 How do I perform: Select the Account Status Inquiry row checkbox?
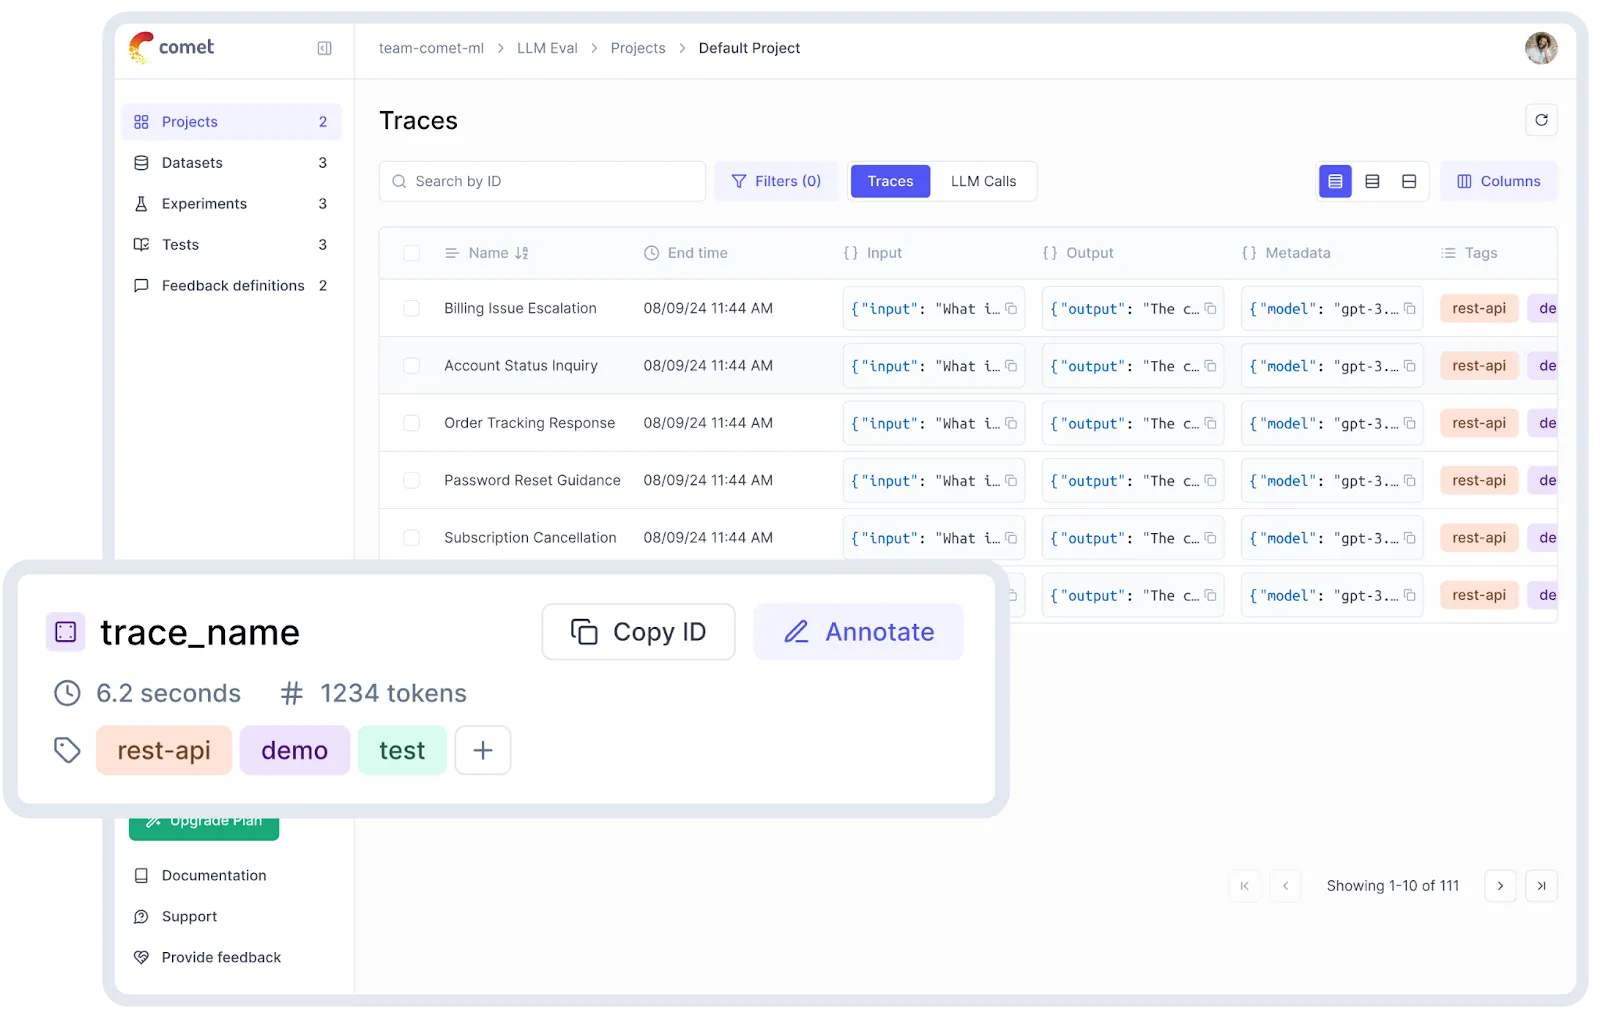point(411,366)
